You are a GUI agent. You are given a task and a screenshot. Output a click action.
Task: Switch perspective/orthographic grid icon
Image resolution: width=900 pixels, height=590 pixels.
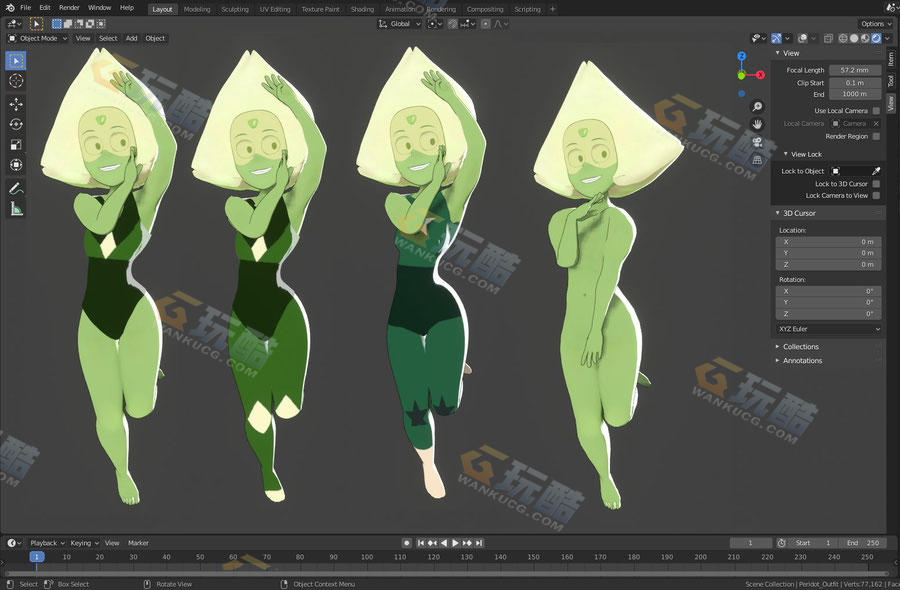pyautogui.click(x=757, y=160)
